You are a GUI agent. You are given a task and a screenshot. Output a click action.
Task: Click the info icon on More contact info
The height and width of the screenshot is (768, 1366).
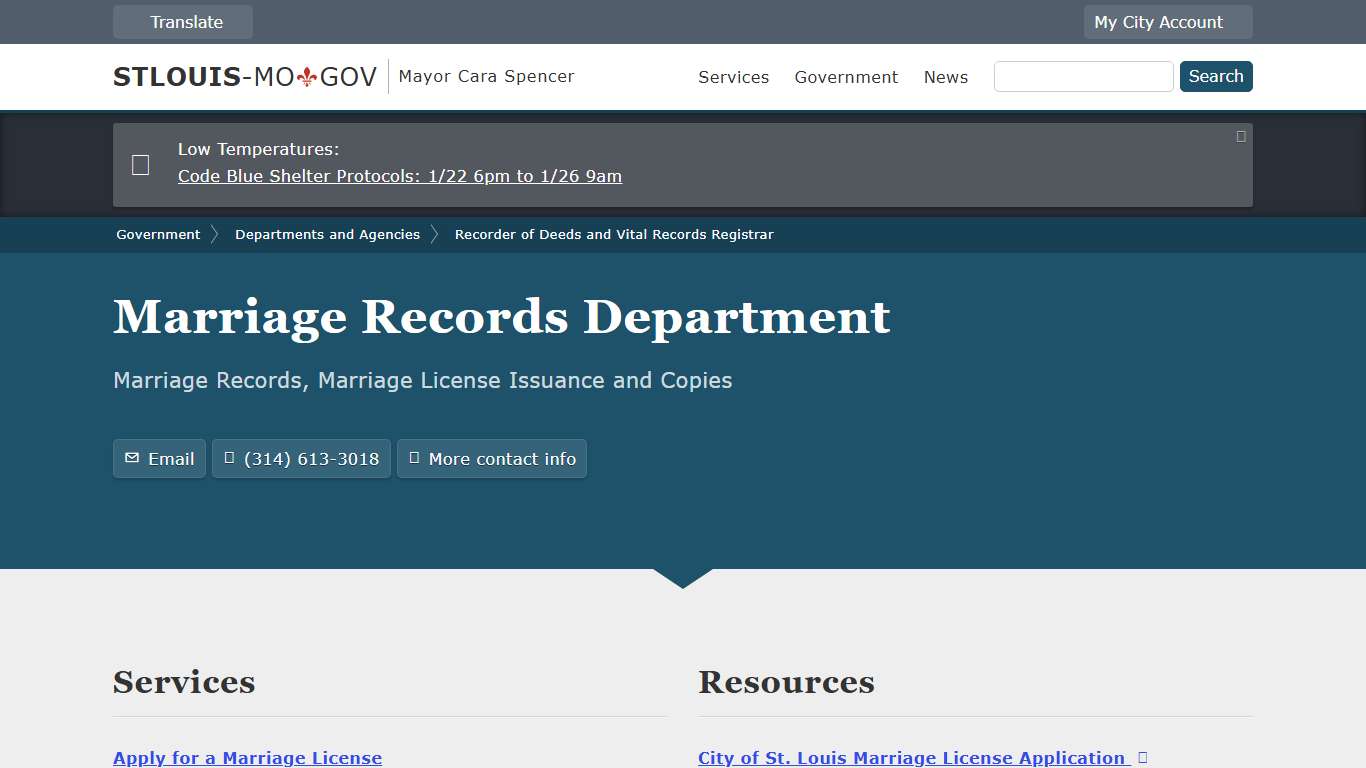[414, 458]
